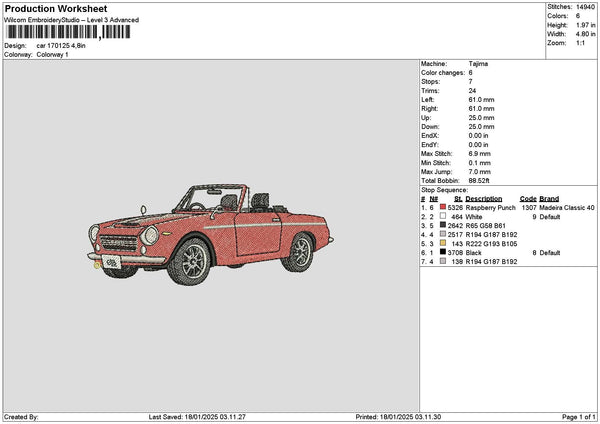Click the Stitches count value 14940

(583, 6)
